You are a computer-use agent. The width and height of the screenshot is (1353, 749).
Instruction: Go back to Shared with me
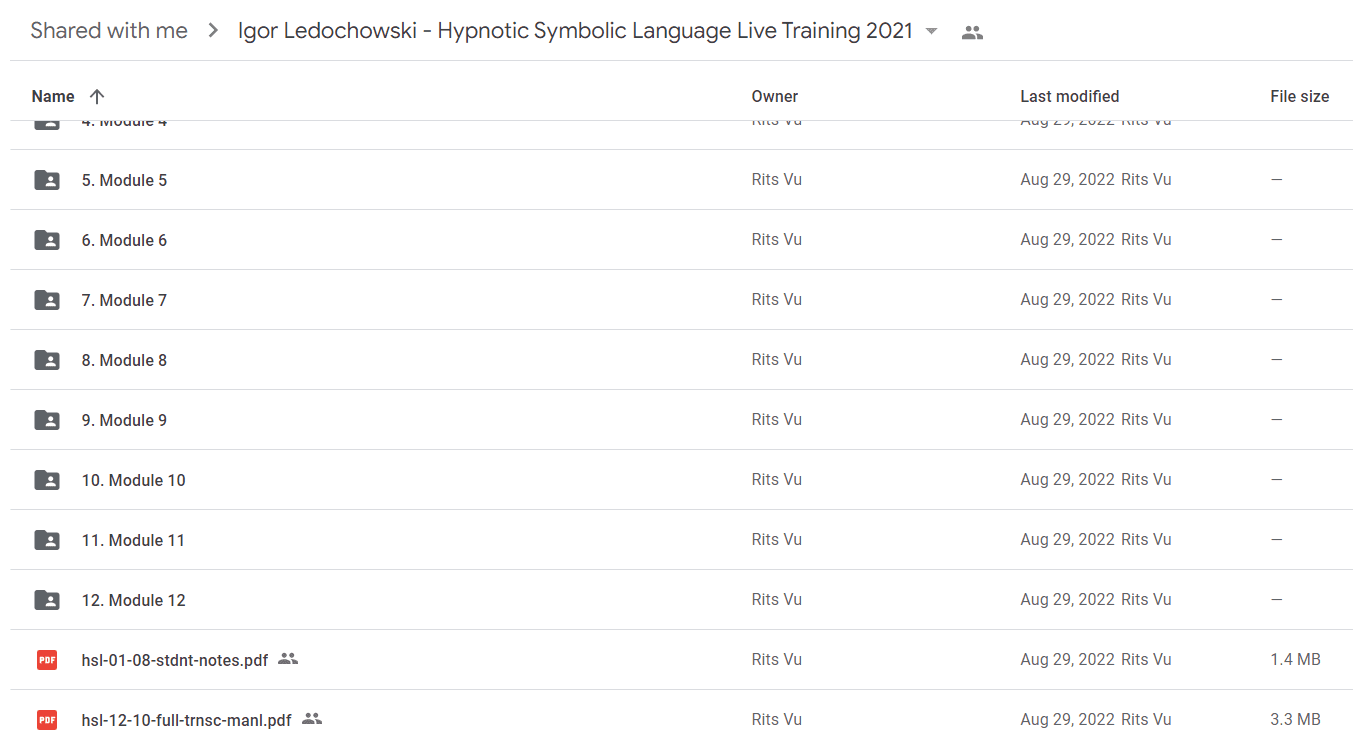pyautogui.click(x=109, y=31)
